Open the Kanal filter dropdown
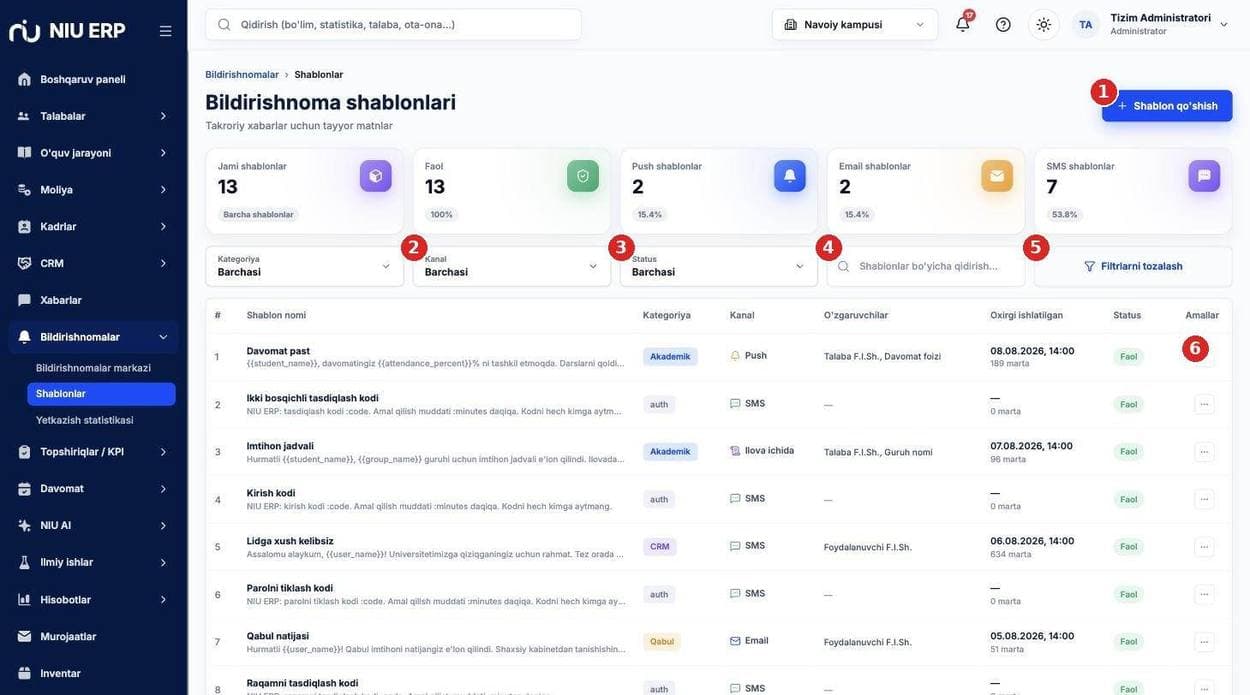Image resolution: width=1250 pixels, height=695 pixels. click(x=512, y=266)
